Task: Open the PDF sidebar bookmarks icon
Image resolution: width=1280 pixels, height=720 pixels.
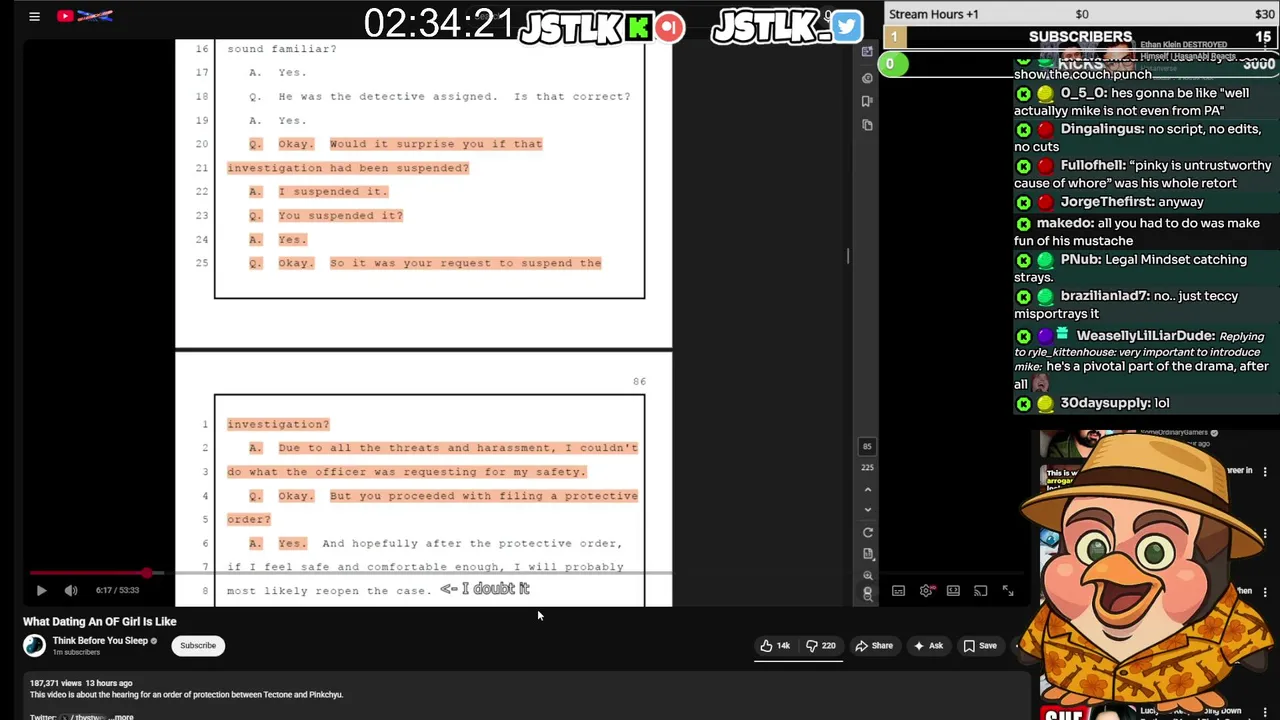Action: pos(867,101)
